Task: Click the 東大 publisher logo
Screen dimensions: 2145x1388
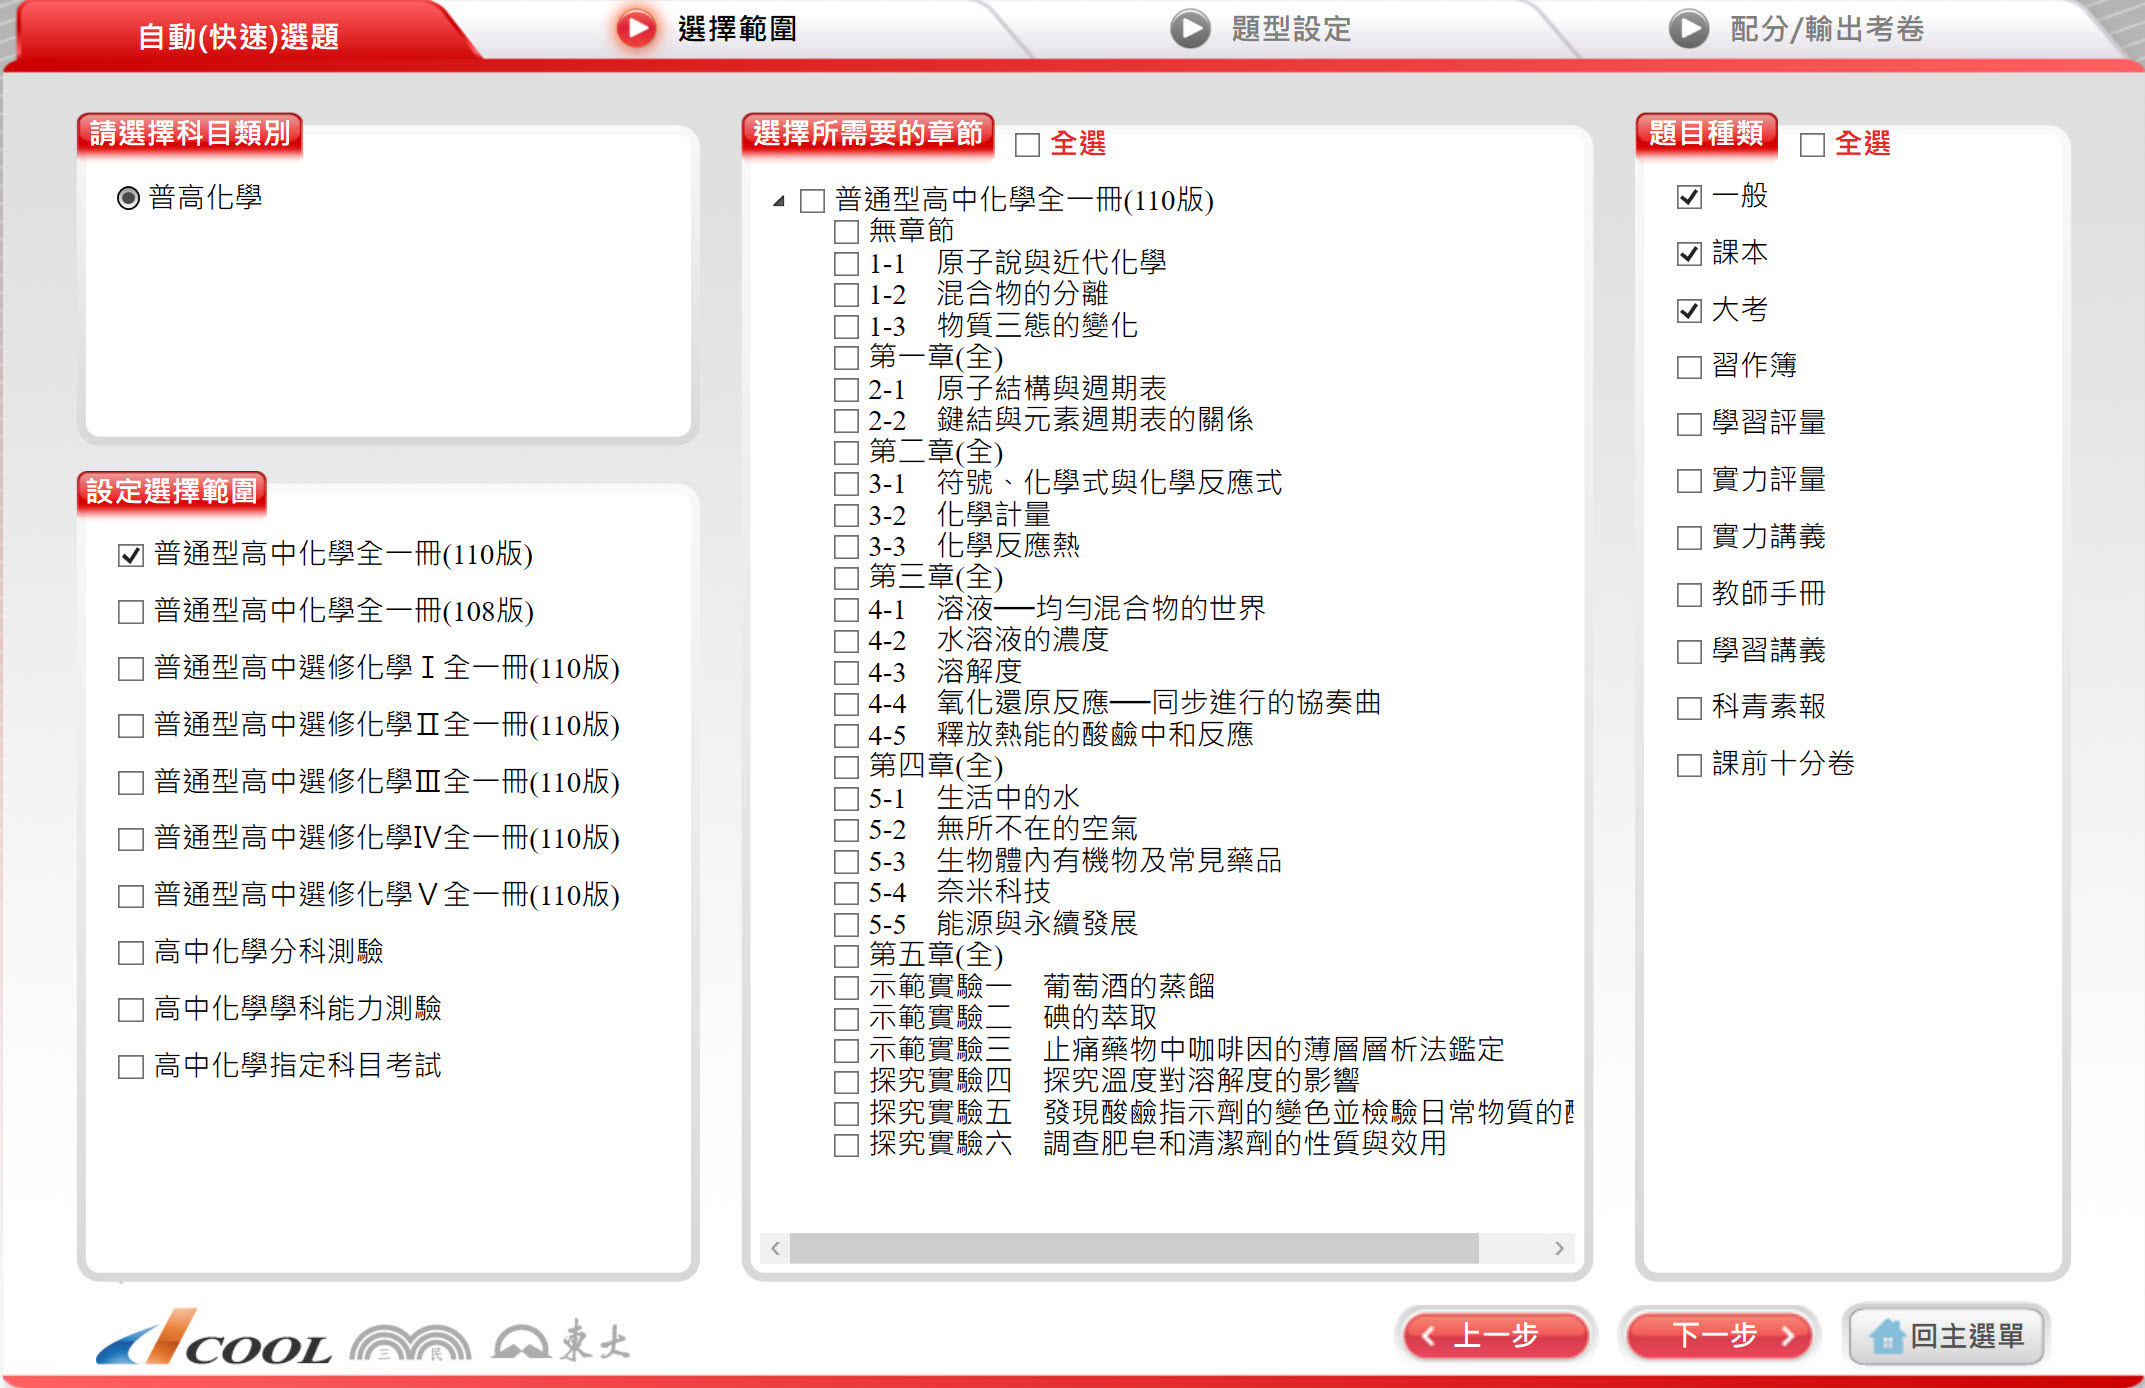Action: coord(562,1341)
